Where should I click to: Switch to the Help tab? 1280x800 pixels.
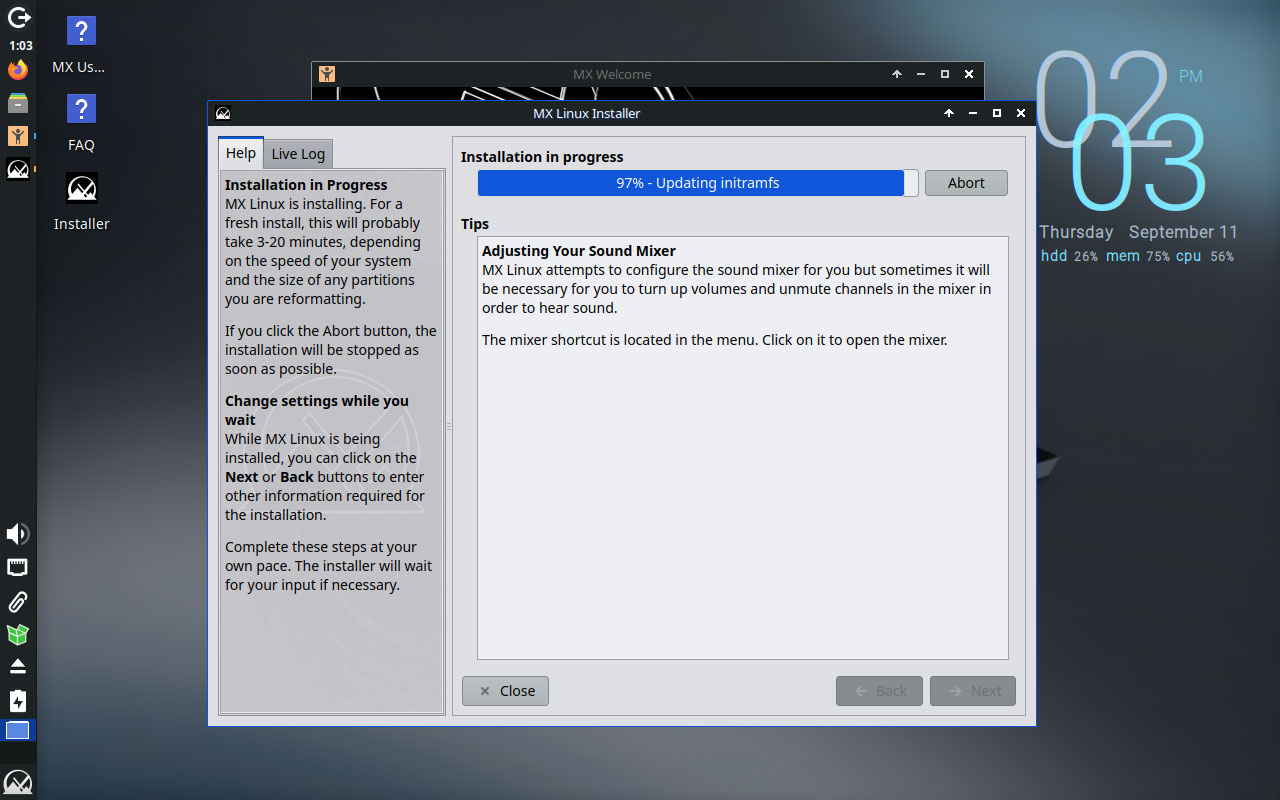point(241,153)
